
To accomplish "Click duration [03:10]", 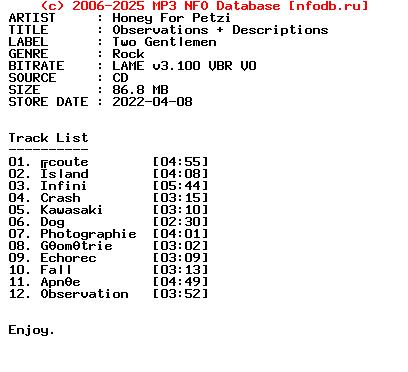I will pos(180,210).
